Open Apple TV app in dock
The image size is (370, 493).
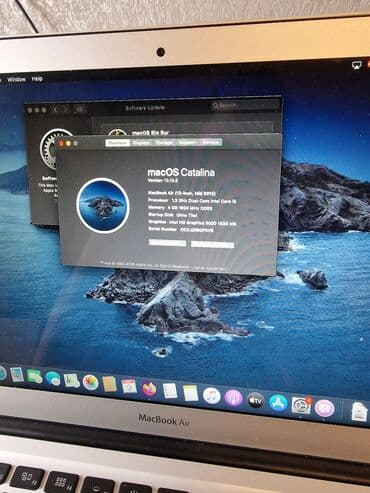(256, 400)
